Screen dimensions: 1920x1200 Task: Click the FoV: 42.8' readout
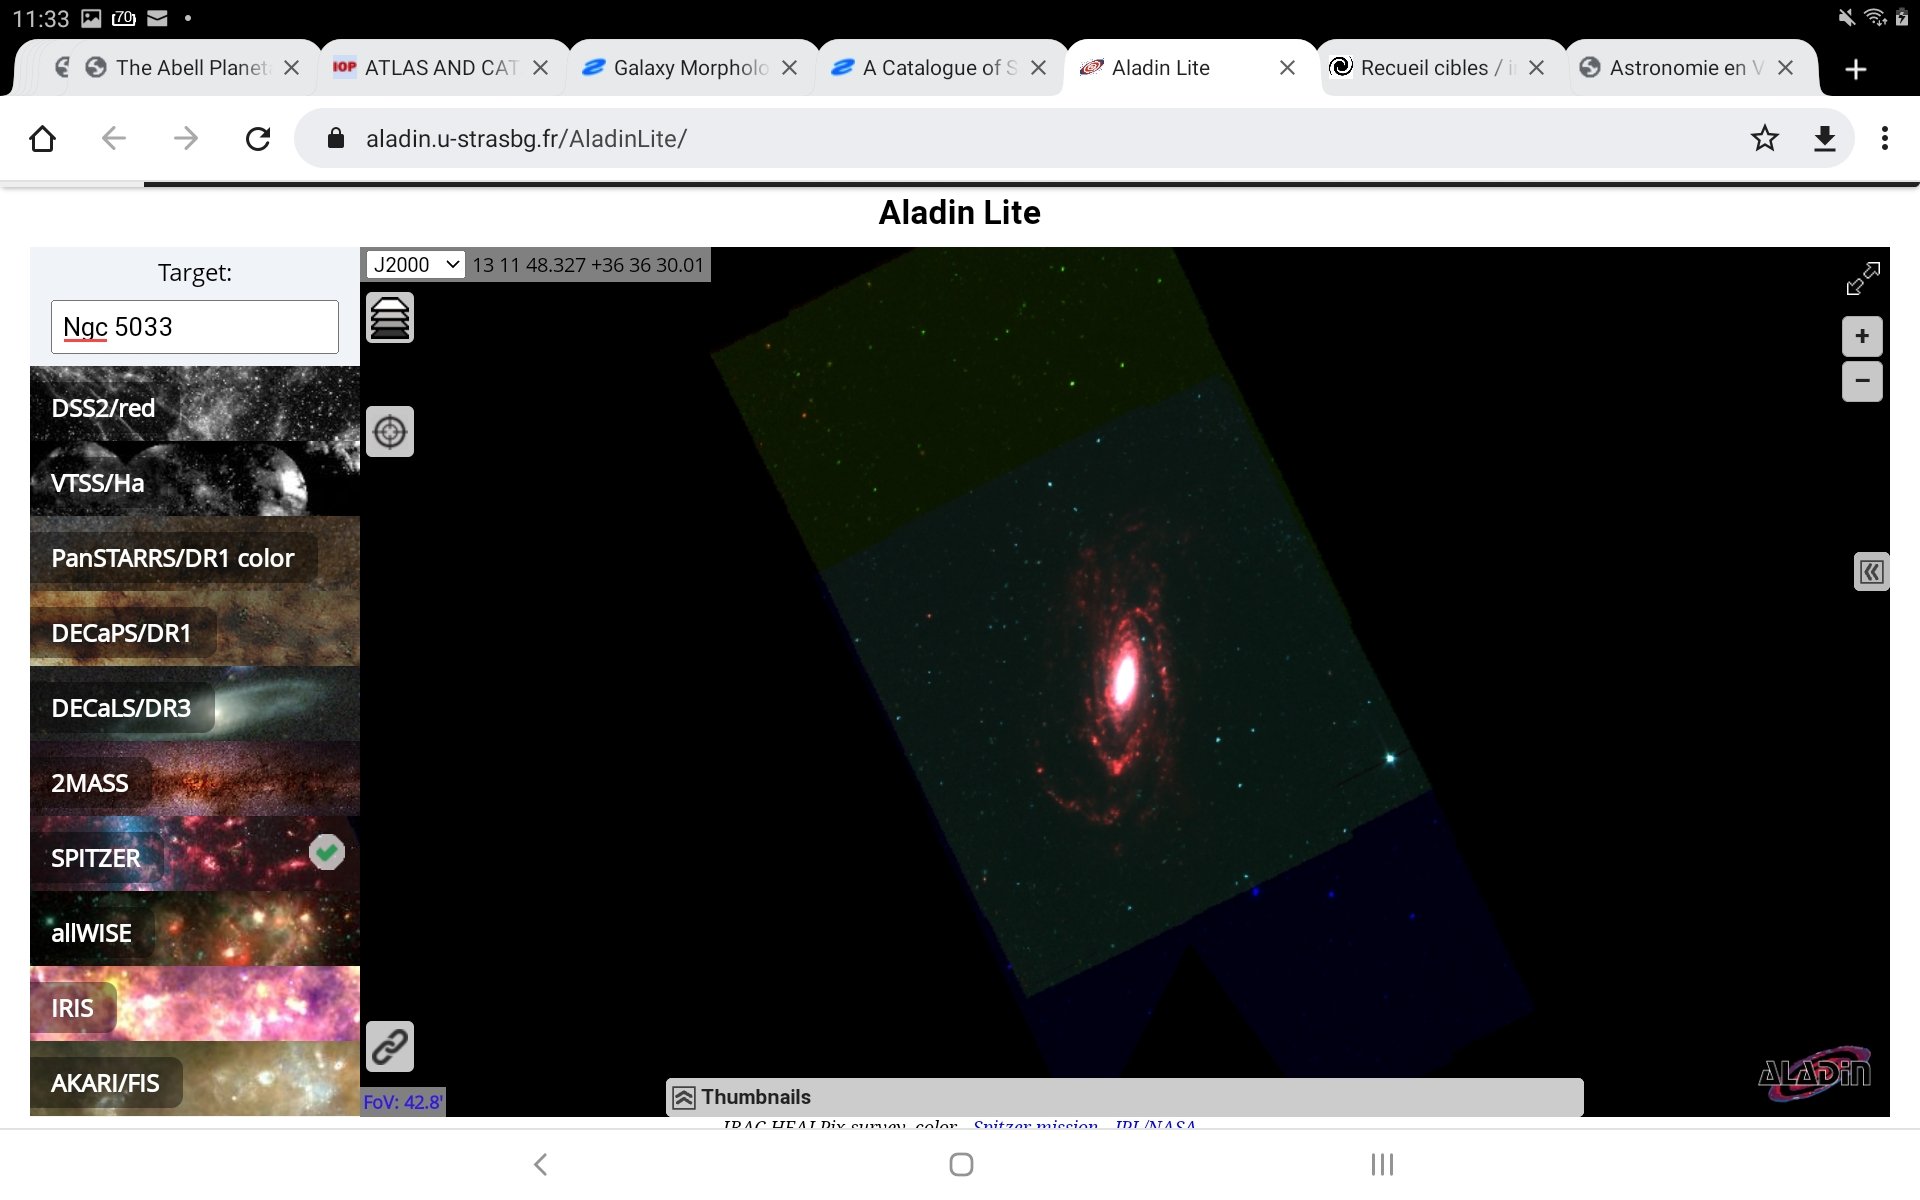[403, 1102]
